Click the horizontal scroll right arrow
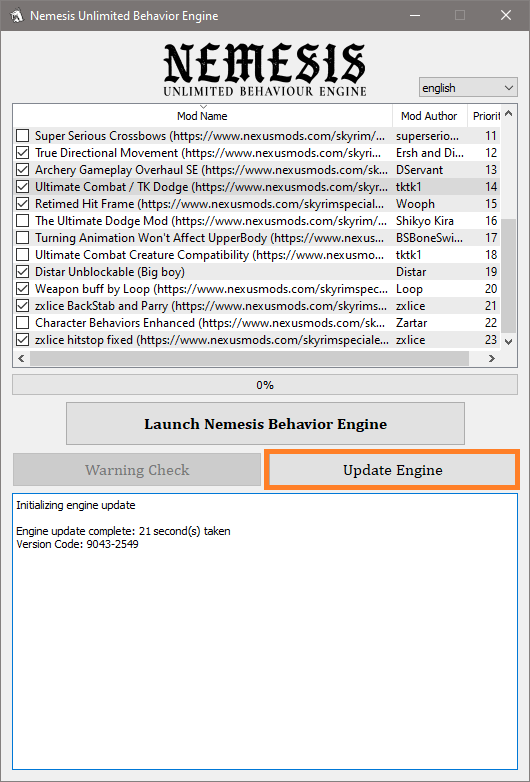This screenshot has width=530, height=782. (x=492, y=358)
